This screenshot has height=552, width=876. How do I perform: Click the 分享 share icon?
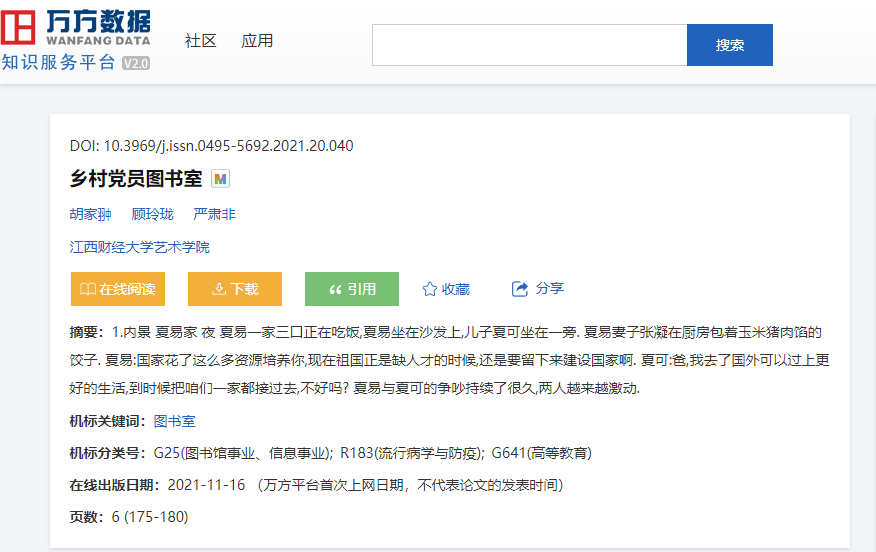(520, 289)
